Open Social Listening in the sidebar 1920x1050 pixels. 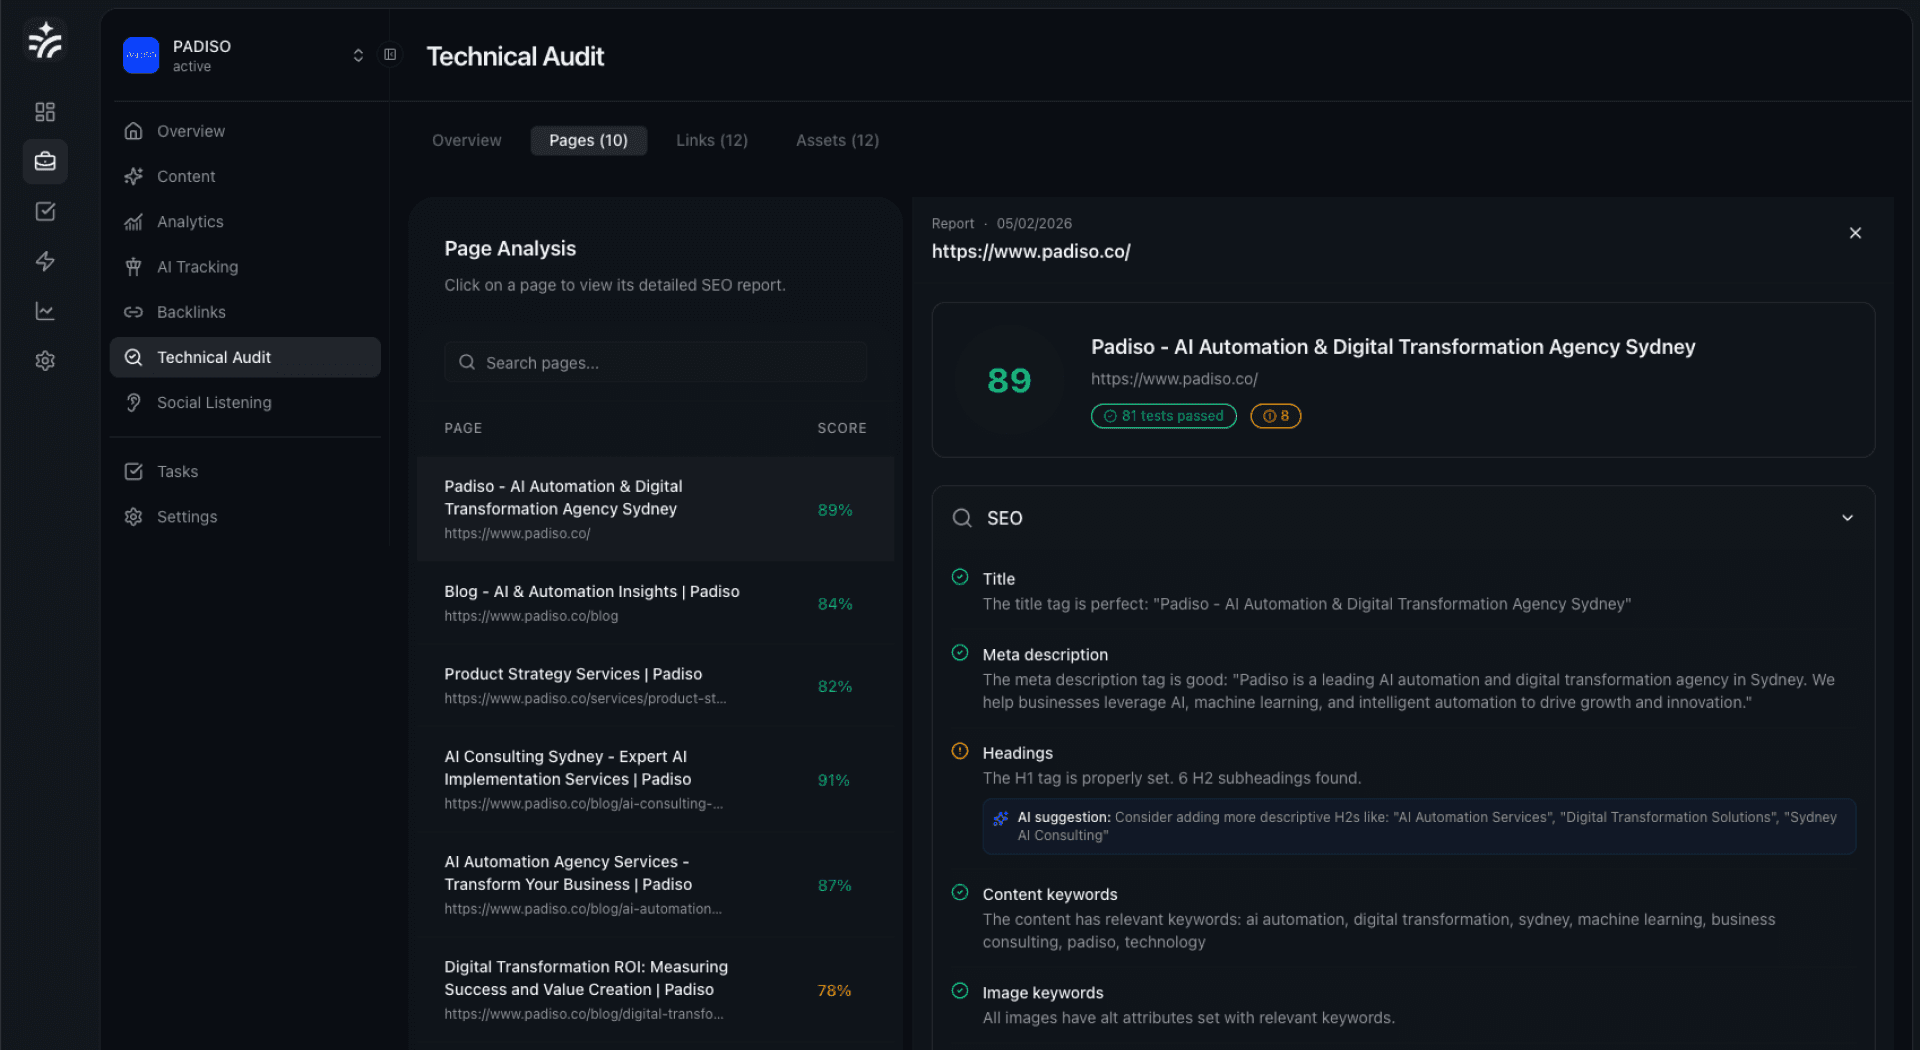click(x=245, y=402)
